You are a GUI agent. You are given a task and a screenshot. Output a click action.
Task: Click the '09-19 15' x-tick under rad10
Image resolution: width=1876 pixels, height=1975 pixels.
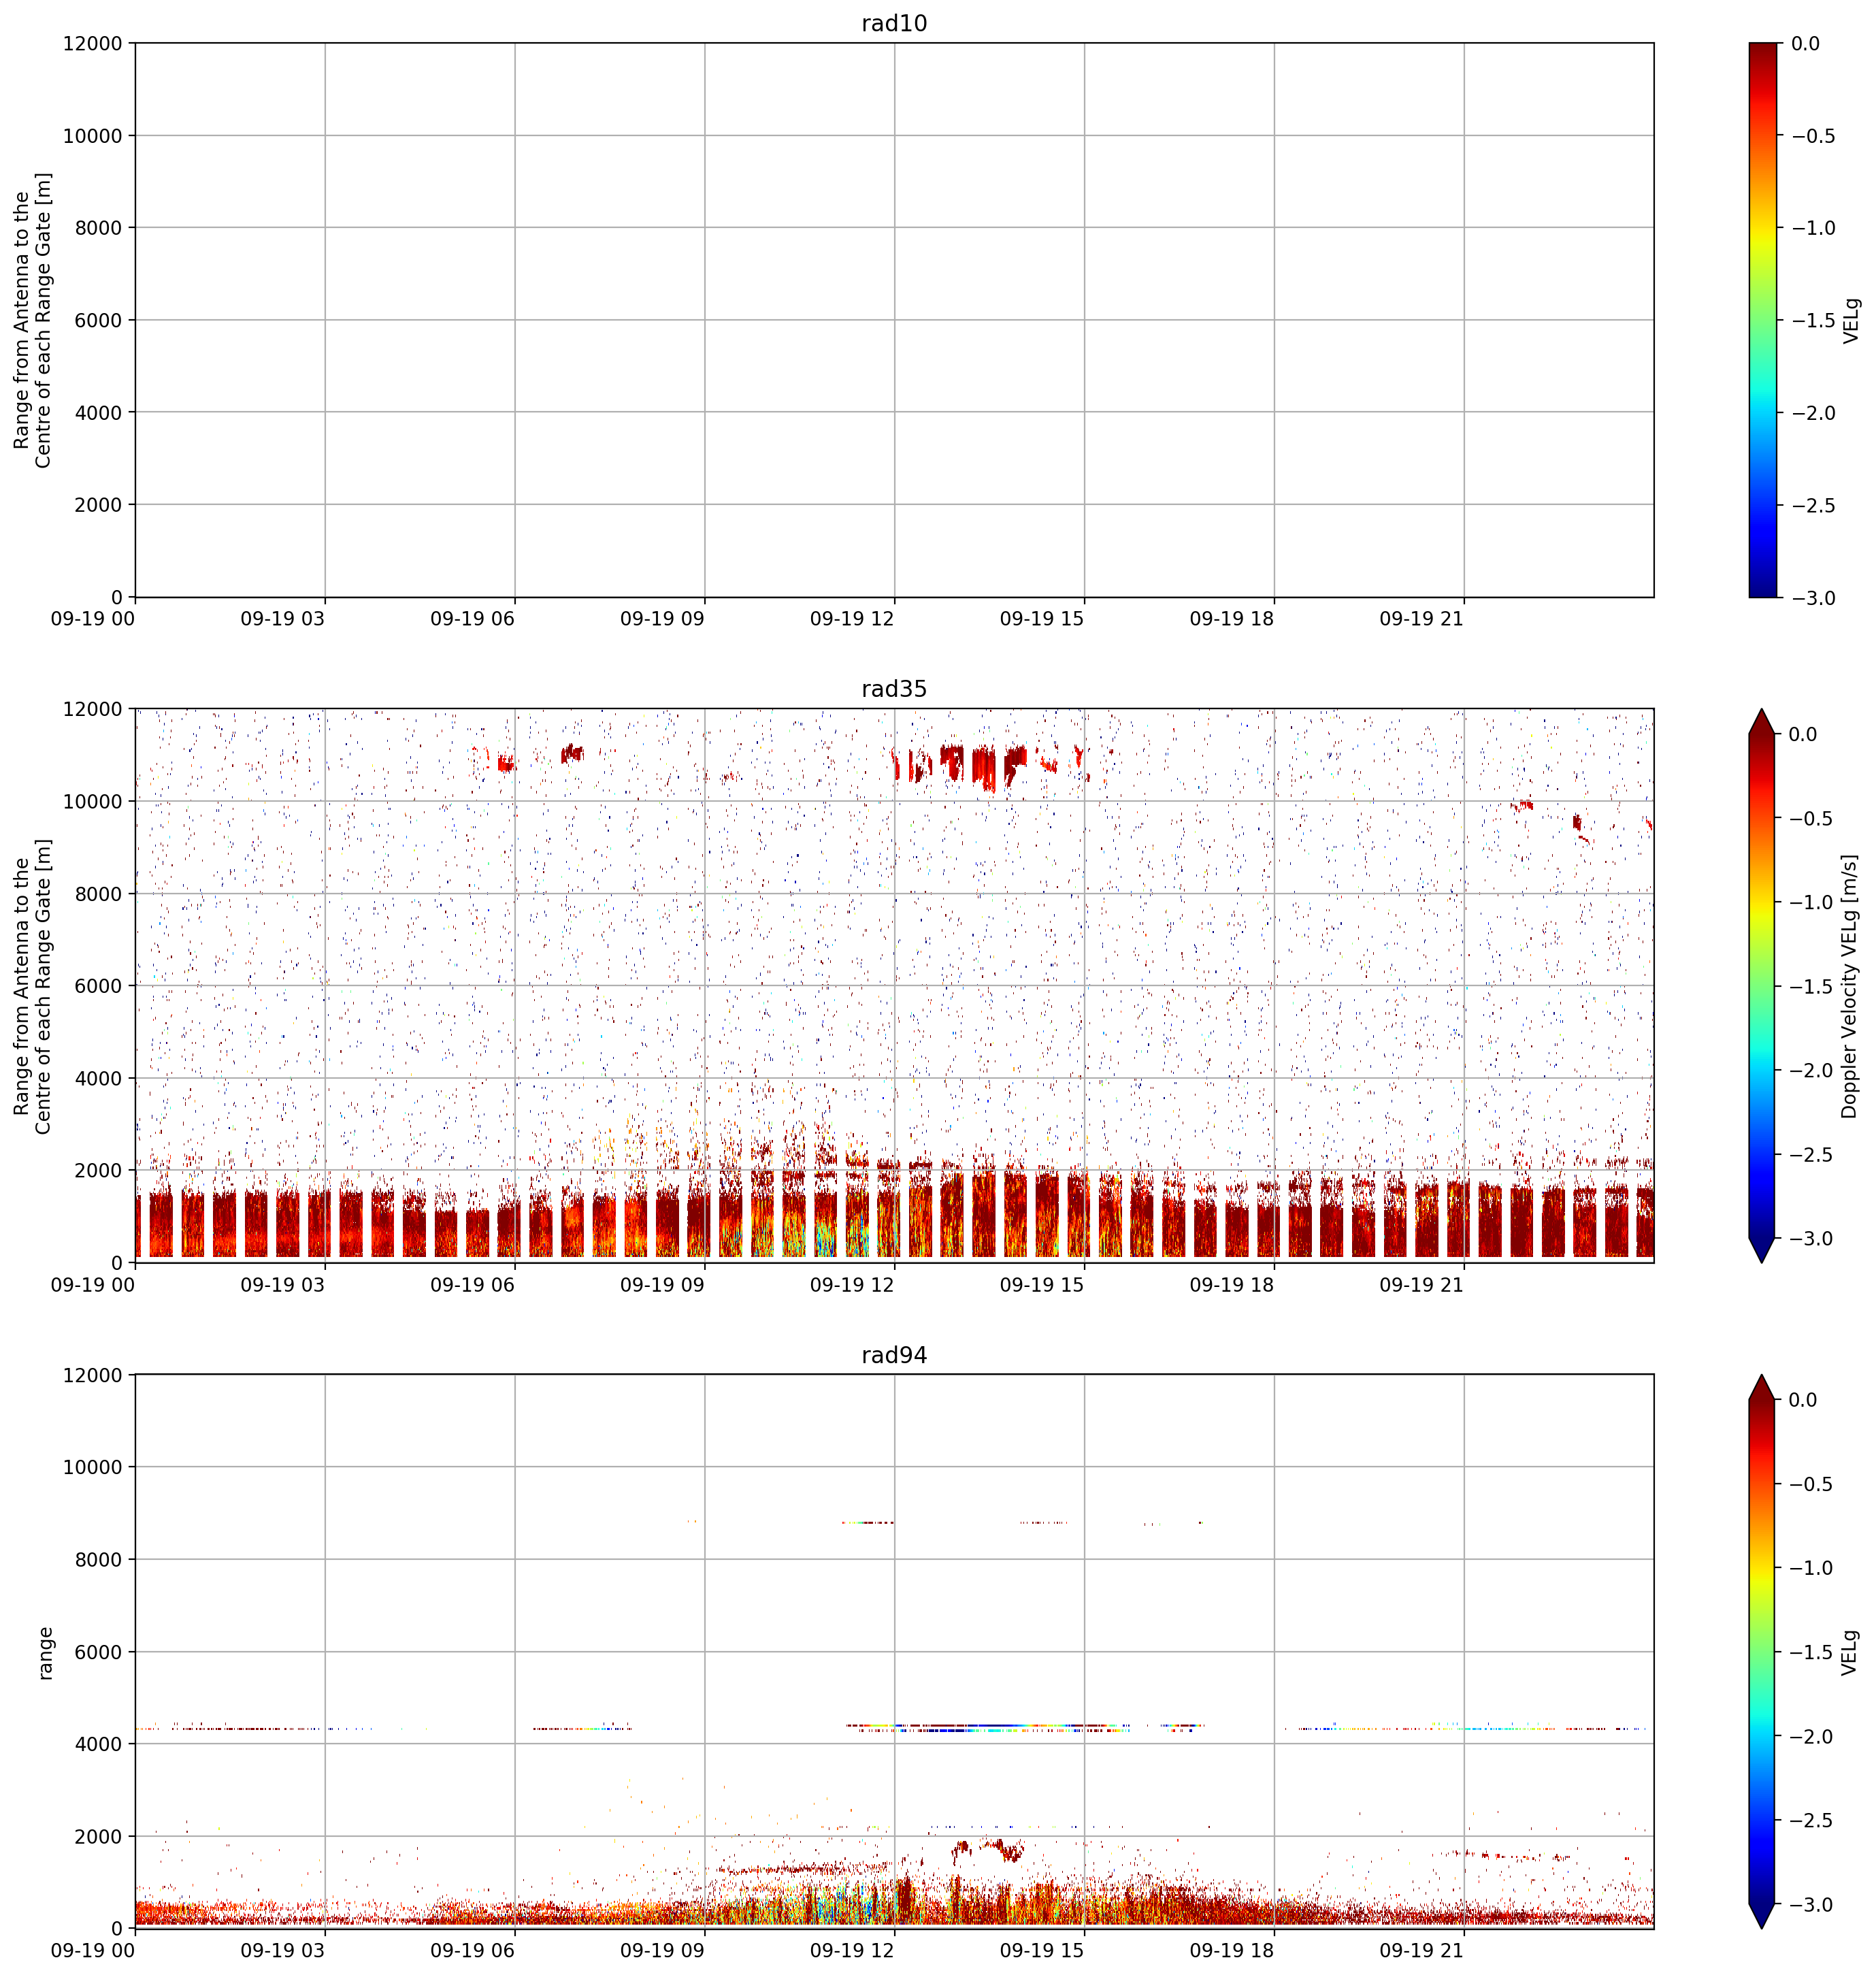click(1041, 619)
